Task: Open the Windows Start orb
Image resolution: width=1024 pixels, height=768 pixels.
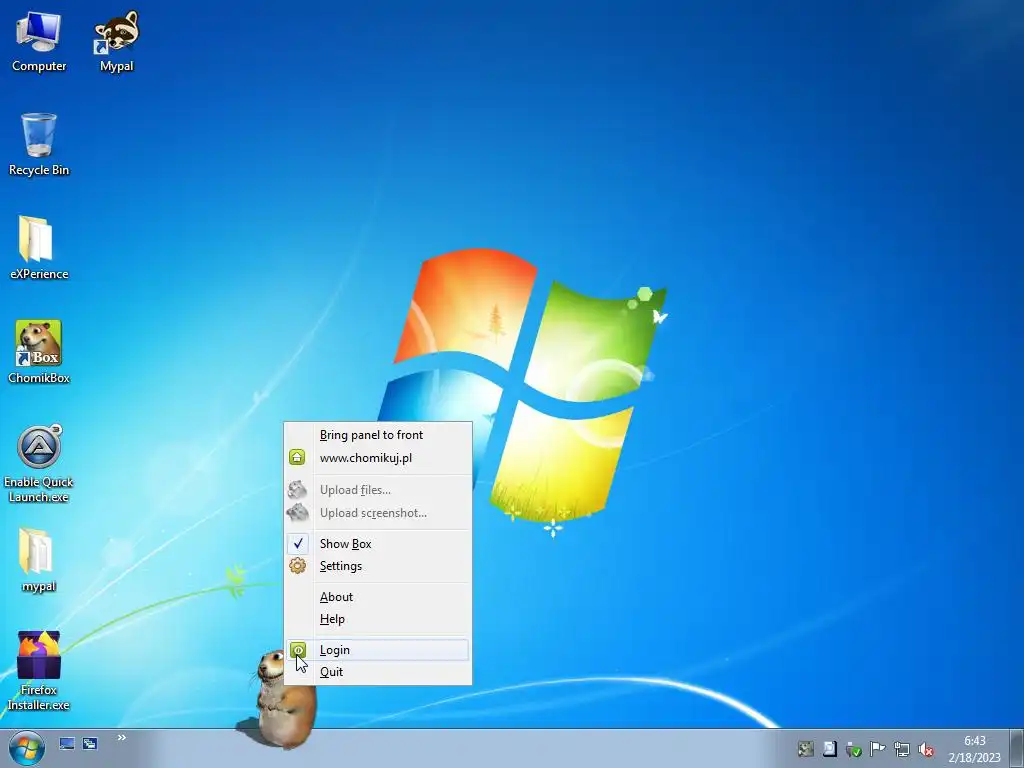Action: pyautogui.click(x=27, y=748)
